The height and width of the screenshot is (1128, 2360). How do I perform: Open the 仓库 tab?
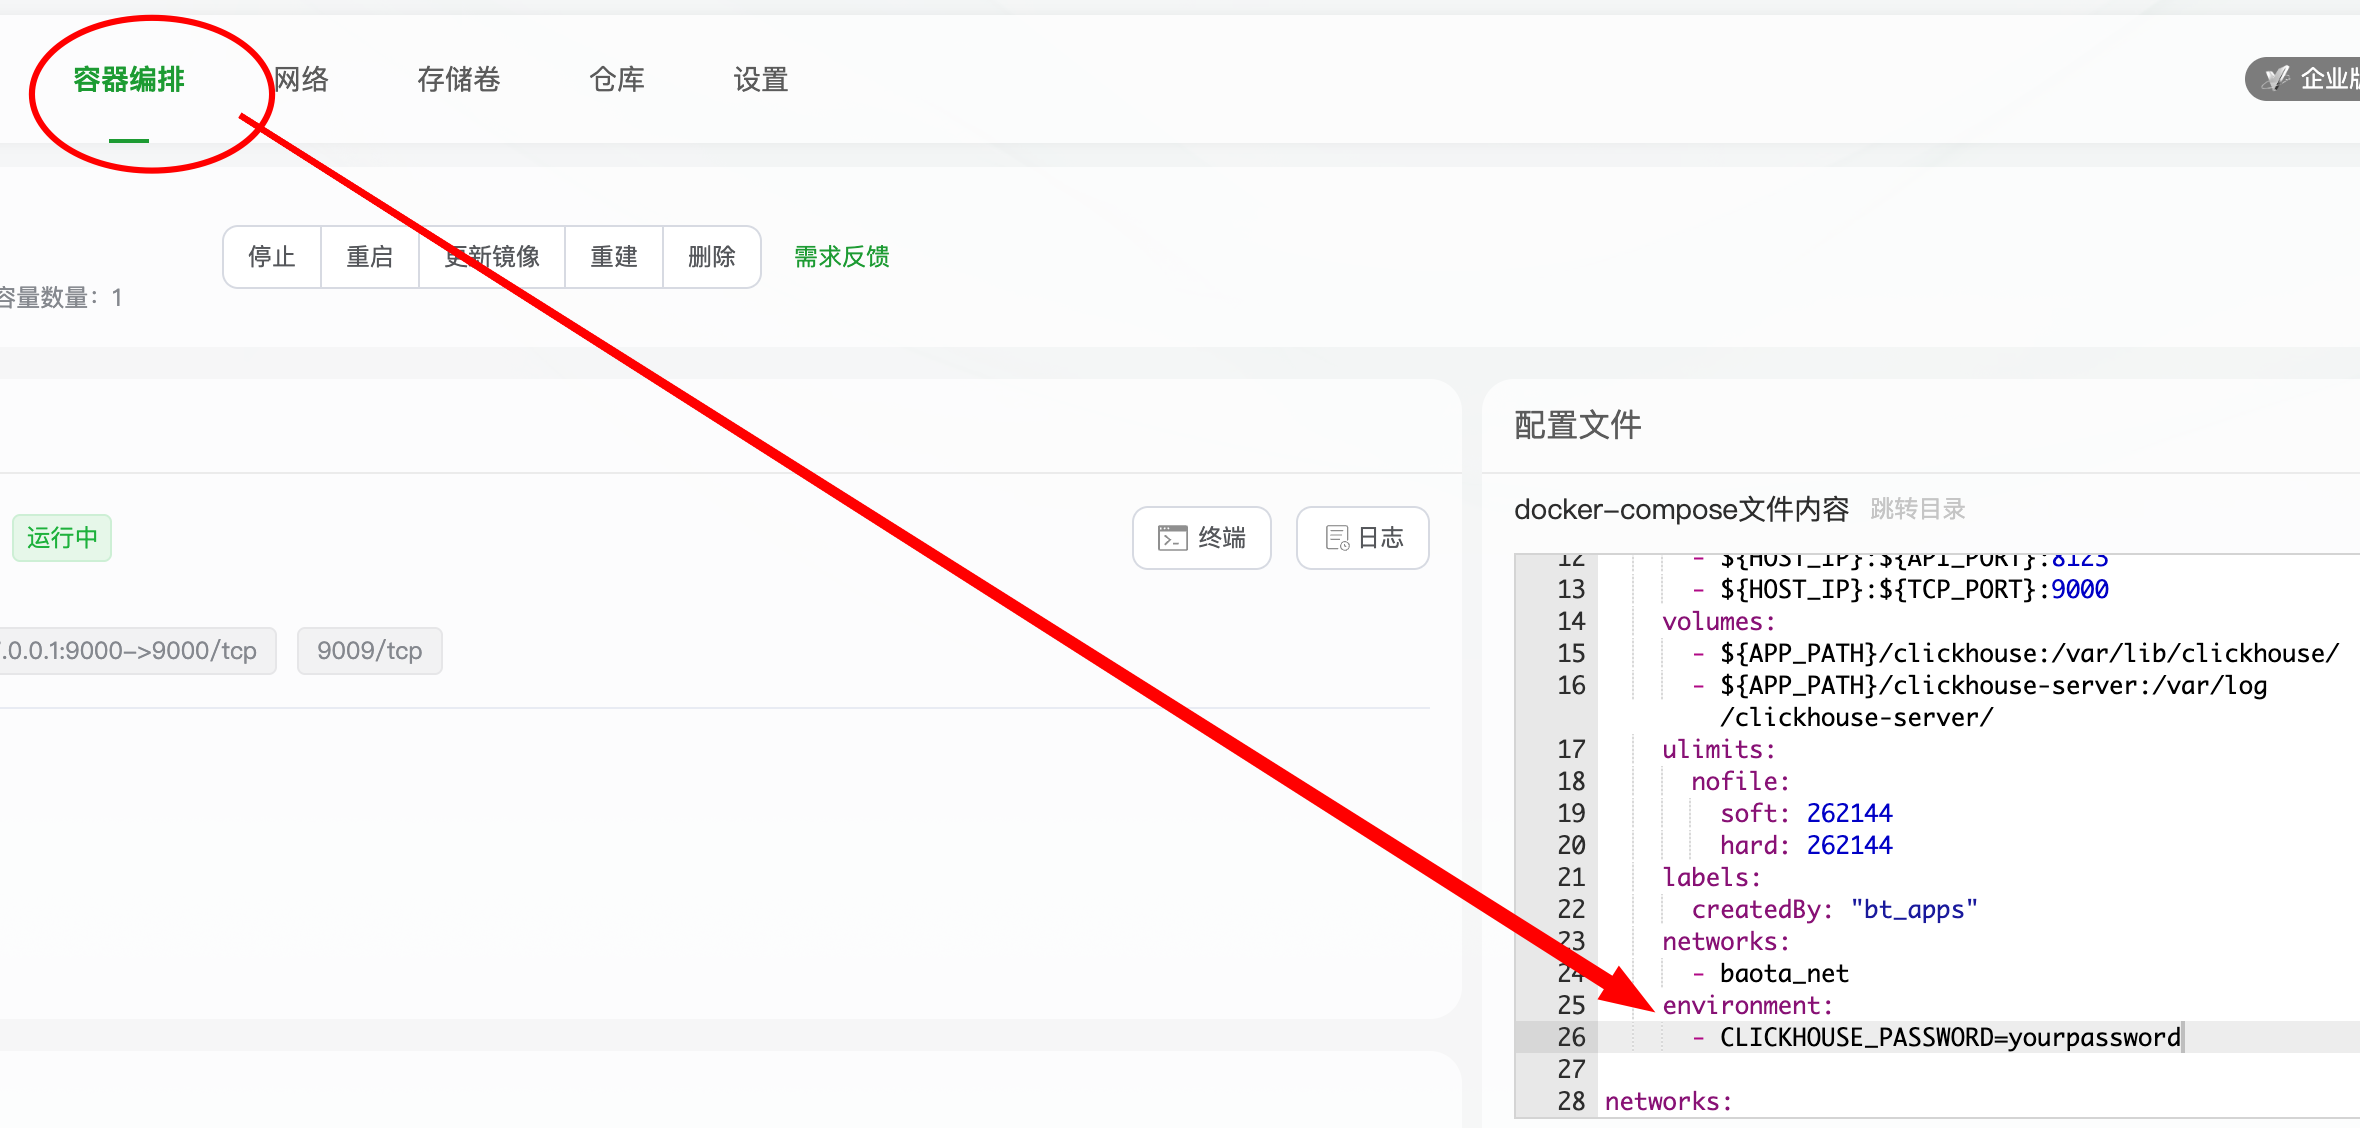coord(617,80)
